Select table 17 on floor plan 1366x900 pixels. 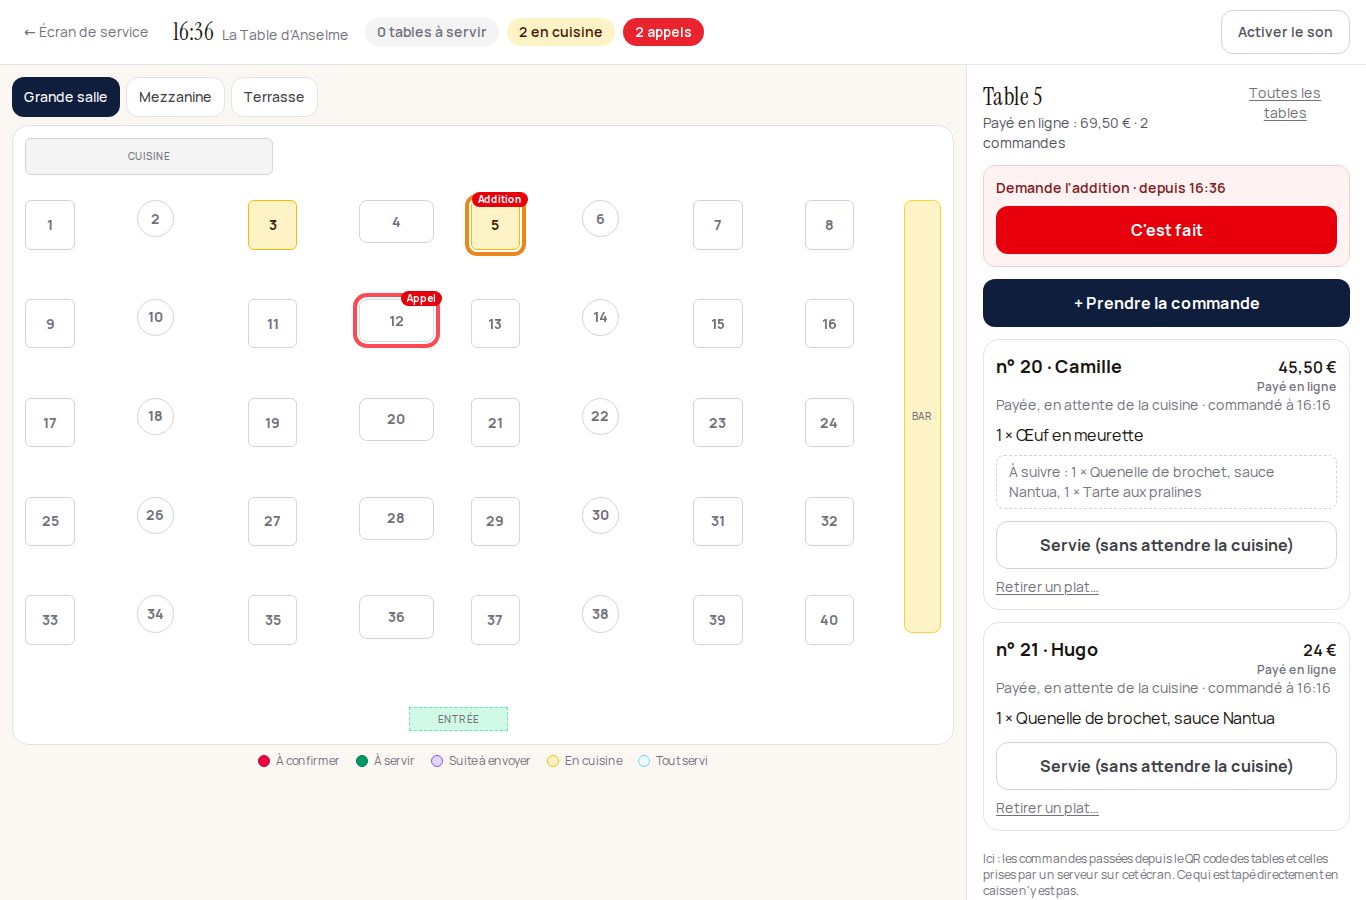click(x=50, y=423)
